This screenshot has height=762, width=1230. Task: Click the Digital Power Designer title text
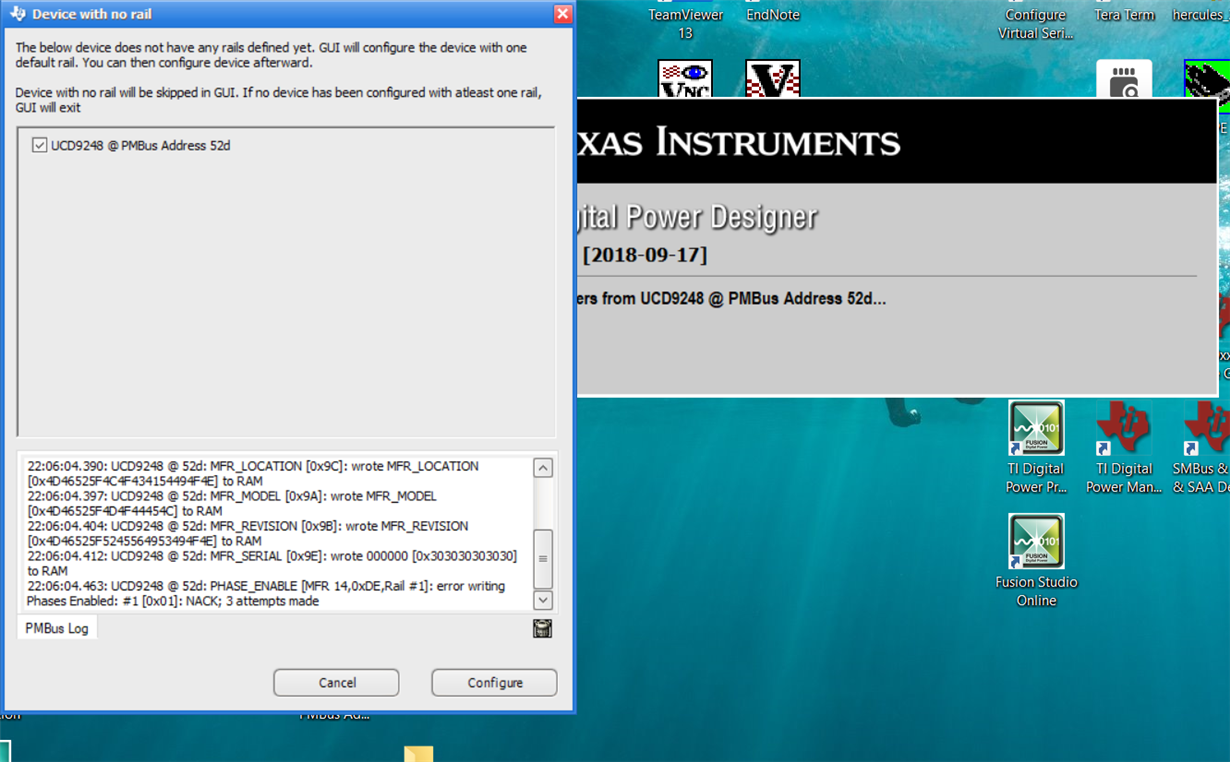pos(697,216)
